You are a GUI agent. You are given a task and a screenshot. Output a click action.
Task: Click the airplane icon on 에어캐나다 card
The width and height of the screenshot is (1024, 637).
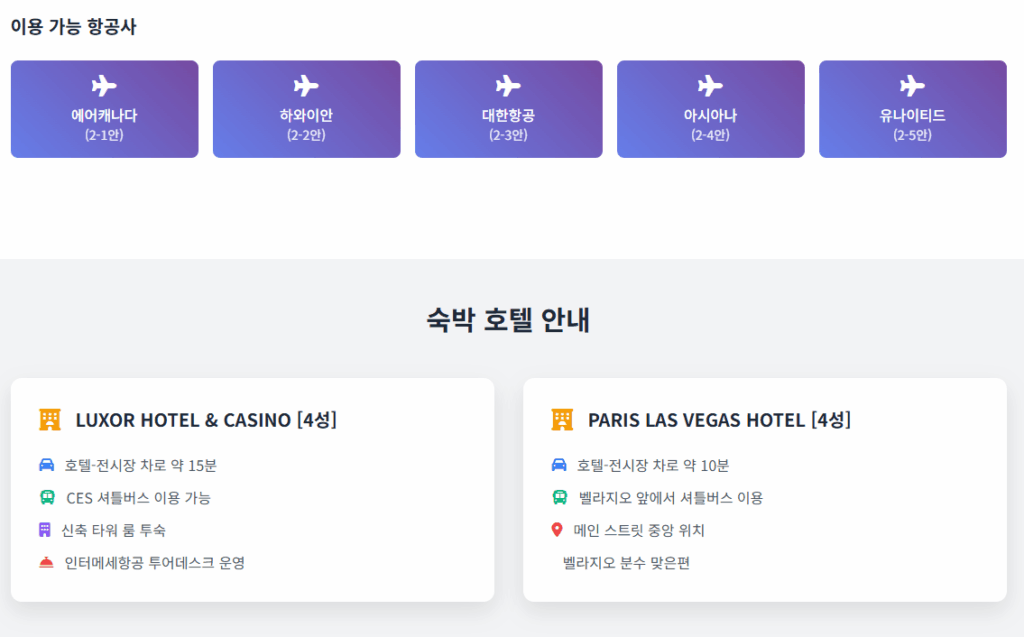pyautogui.click(x=104, y=86)
